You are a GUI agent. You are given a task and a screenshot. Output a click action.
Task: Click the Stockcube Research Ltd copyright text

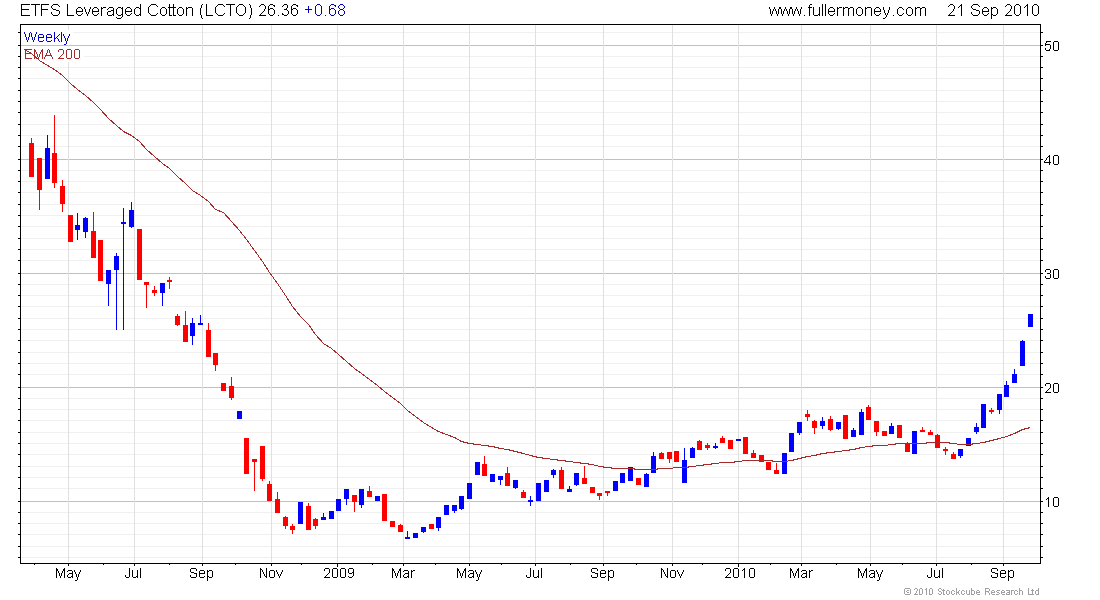(x=971, y=592)
